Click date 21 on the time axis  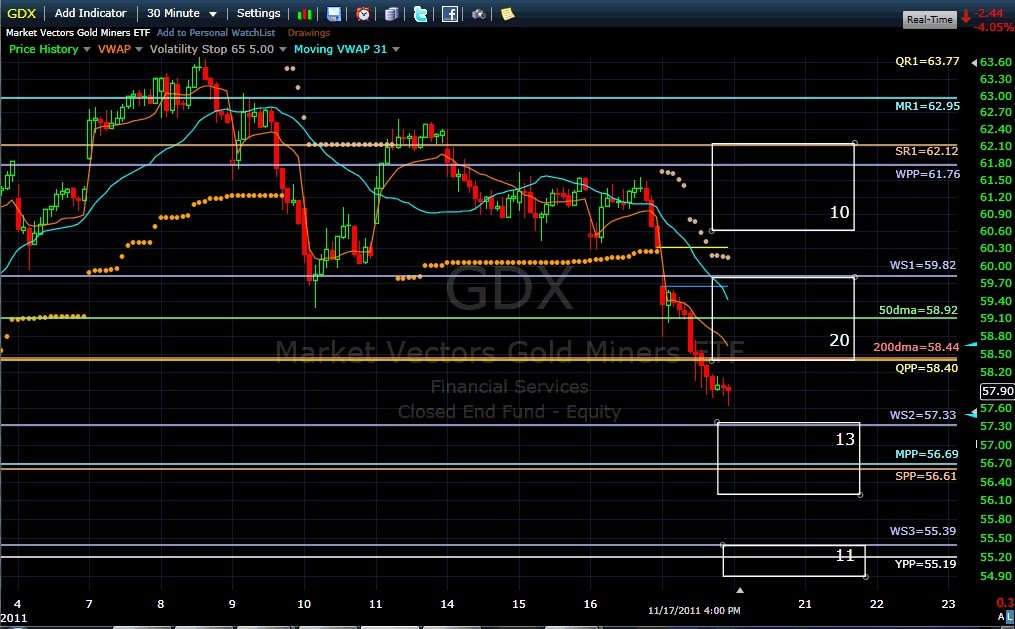point(805,604)
